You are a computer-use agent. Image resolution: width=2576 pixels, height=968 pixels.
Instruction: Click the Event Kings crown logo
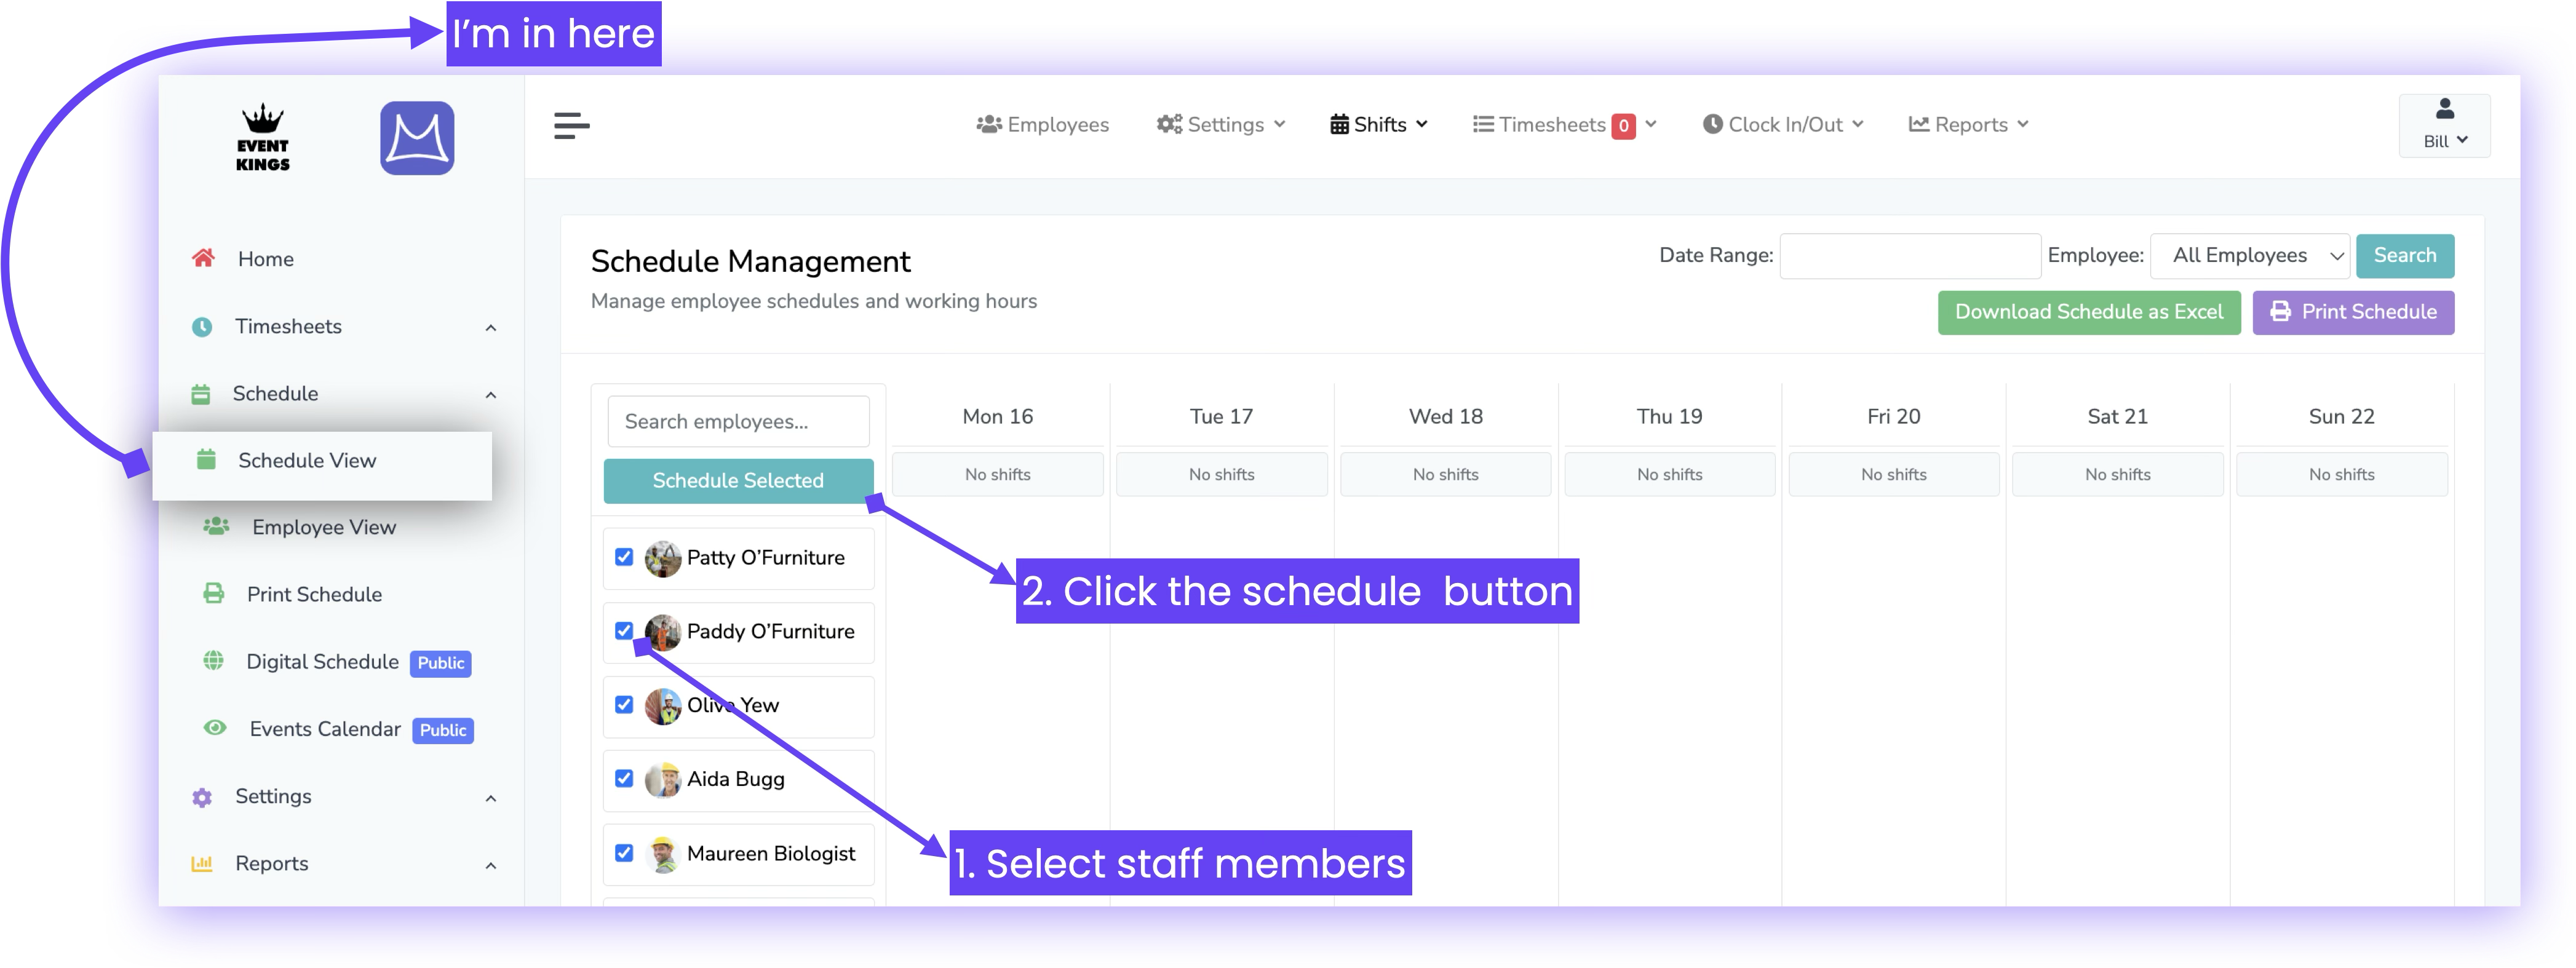point(262,138)
